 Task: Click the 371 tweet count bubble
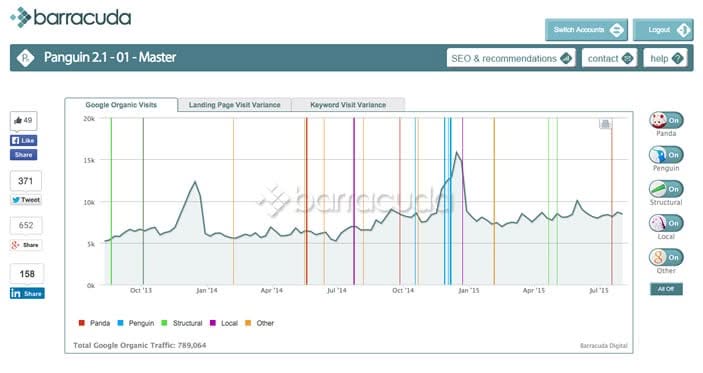pos(26,181)
